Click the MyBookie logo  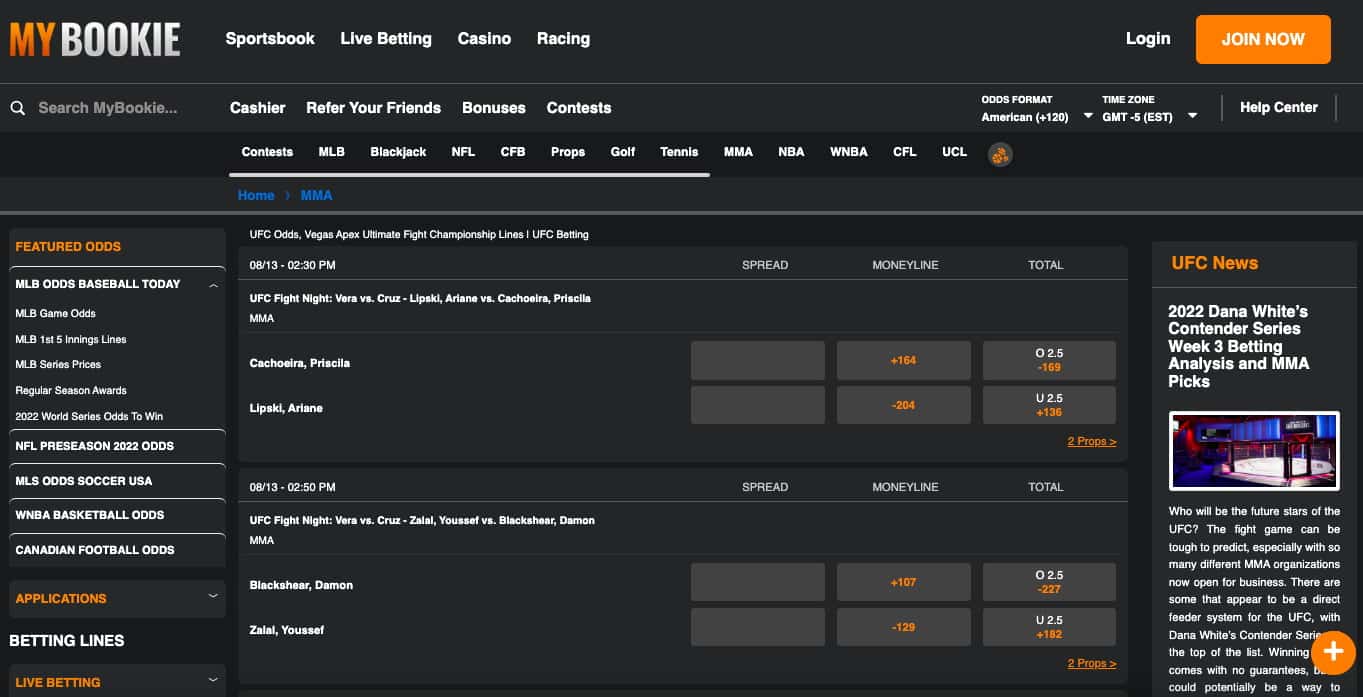[x=95, y=39]
